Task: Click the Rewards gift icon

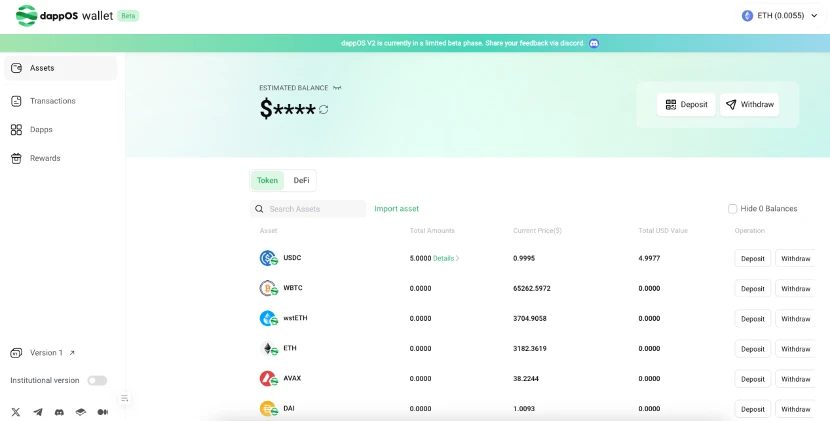Action: (x=16, y=158)
